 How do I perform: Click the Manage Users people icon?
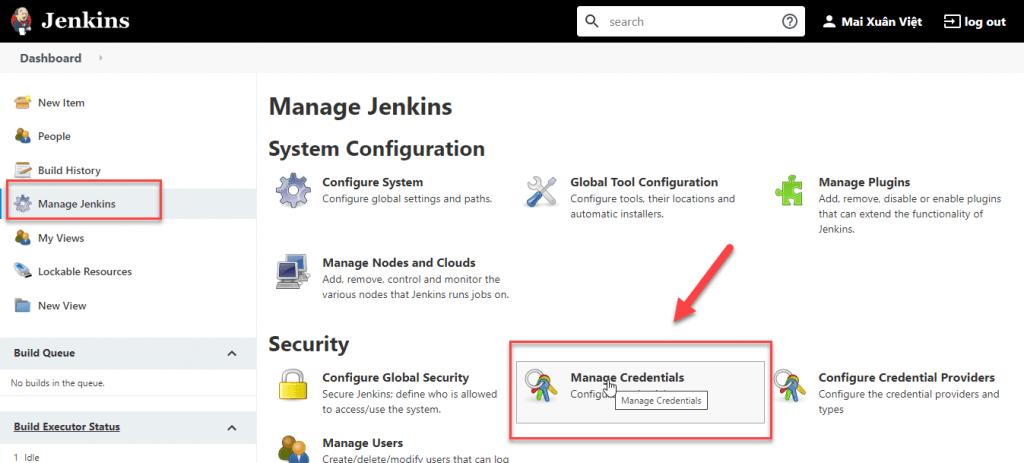click(293, 449)
